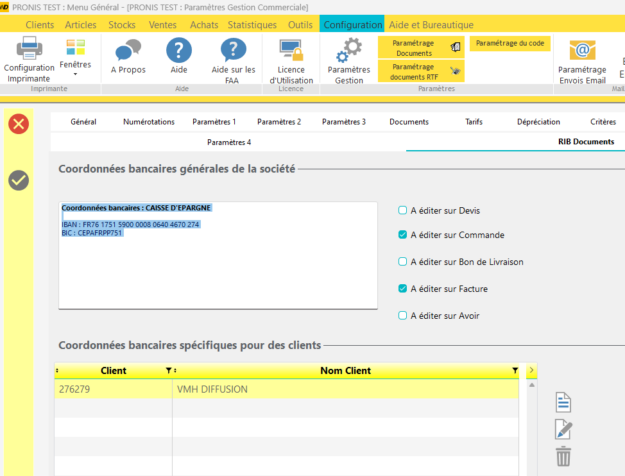Click the red cancel X icon
This screenshot has width=625, height=476.
click(19, 123)
